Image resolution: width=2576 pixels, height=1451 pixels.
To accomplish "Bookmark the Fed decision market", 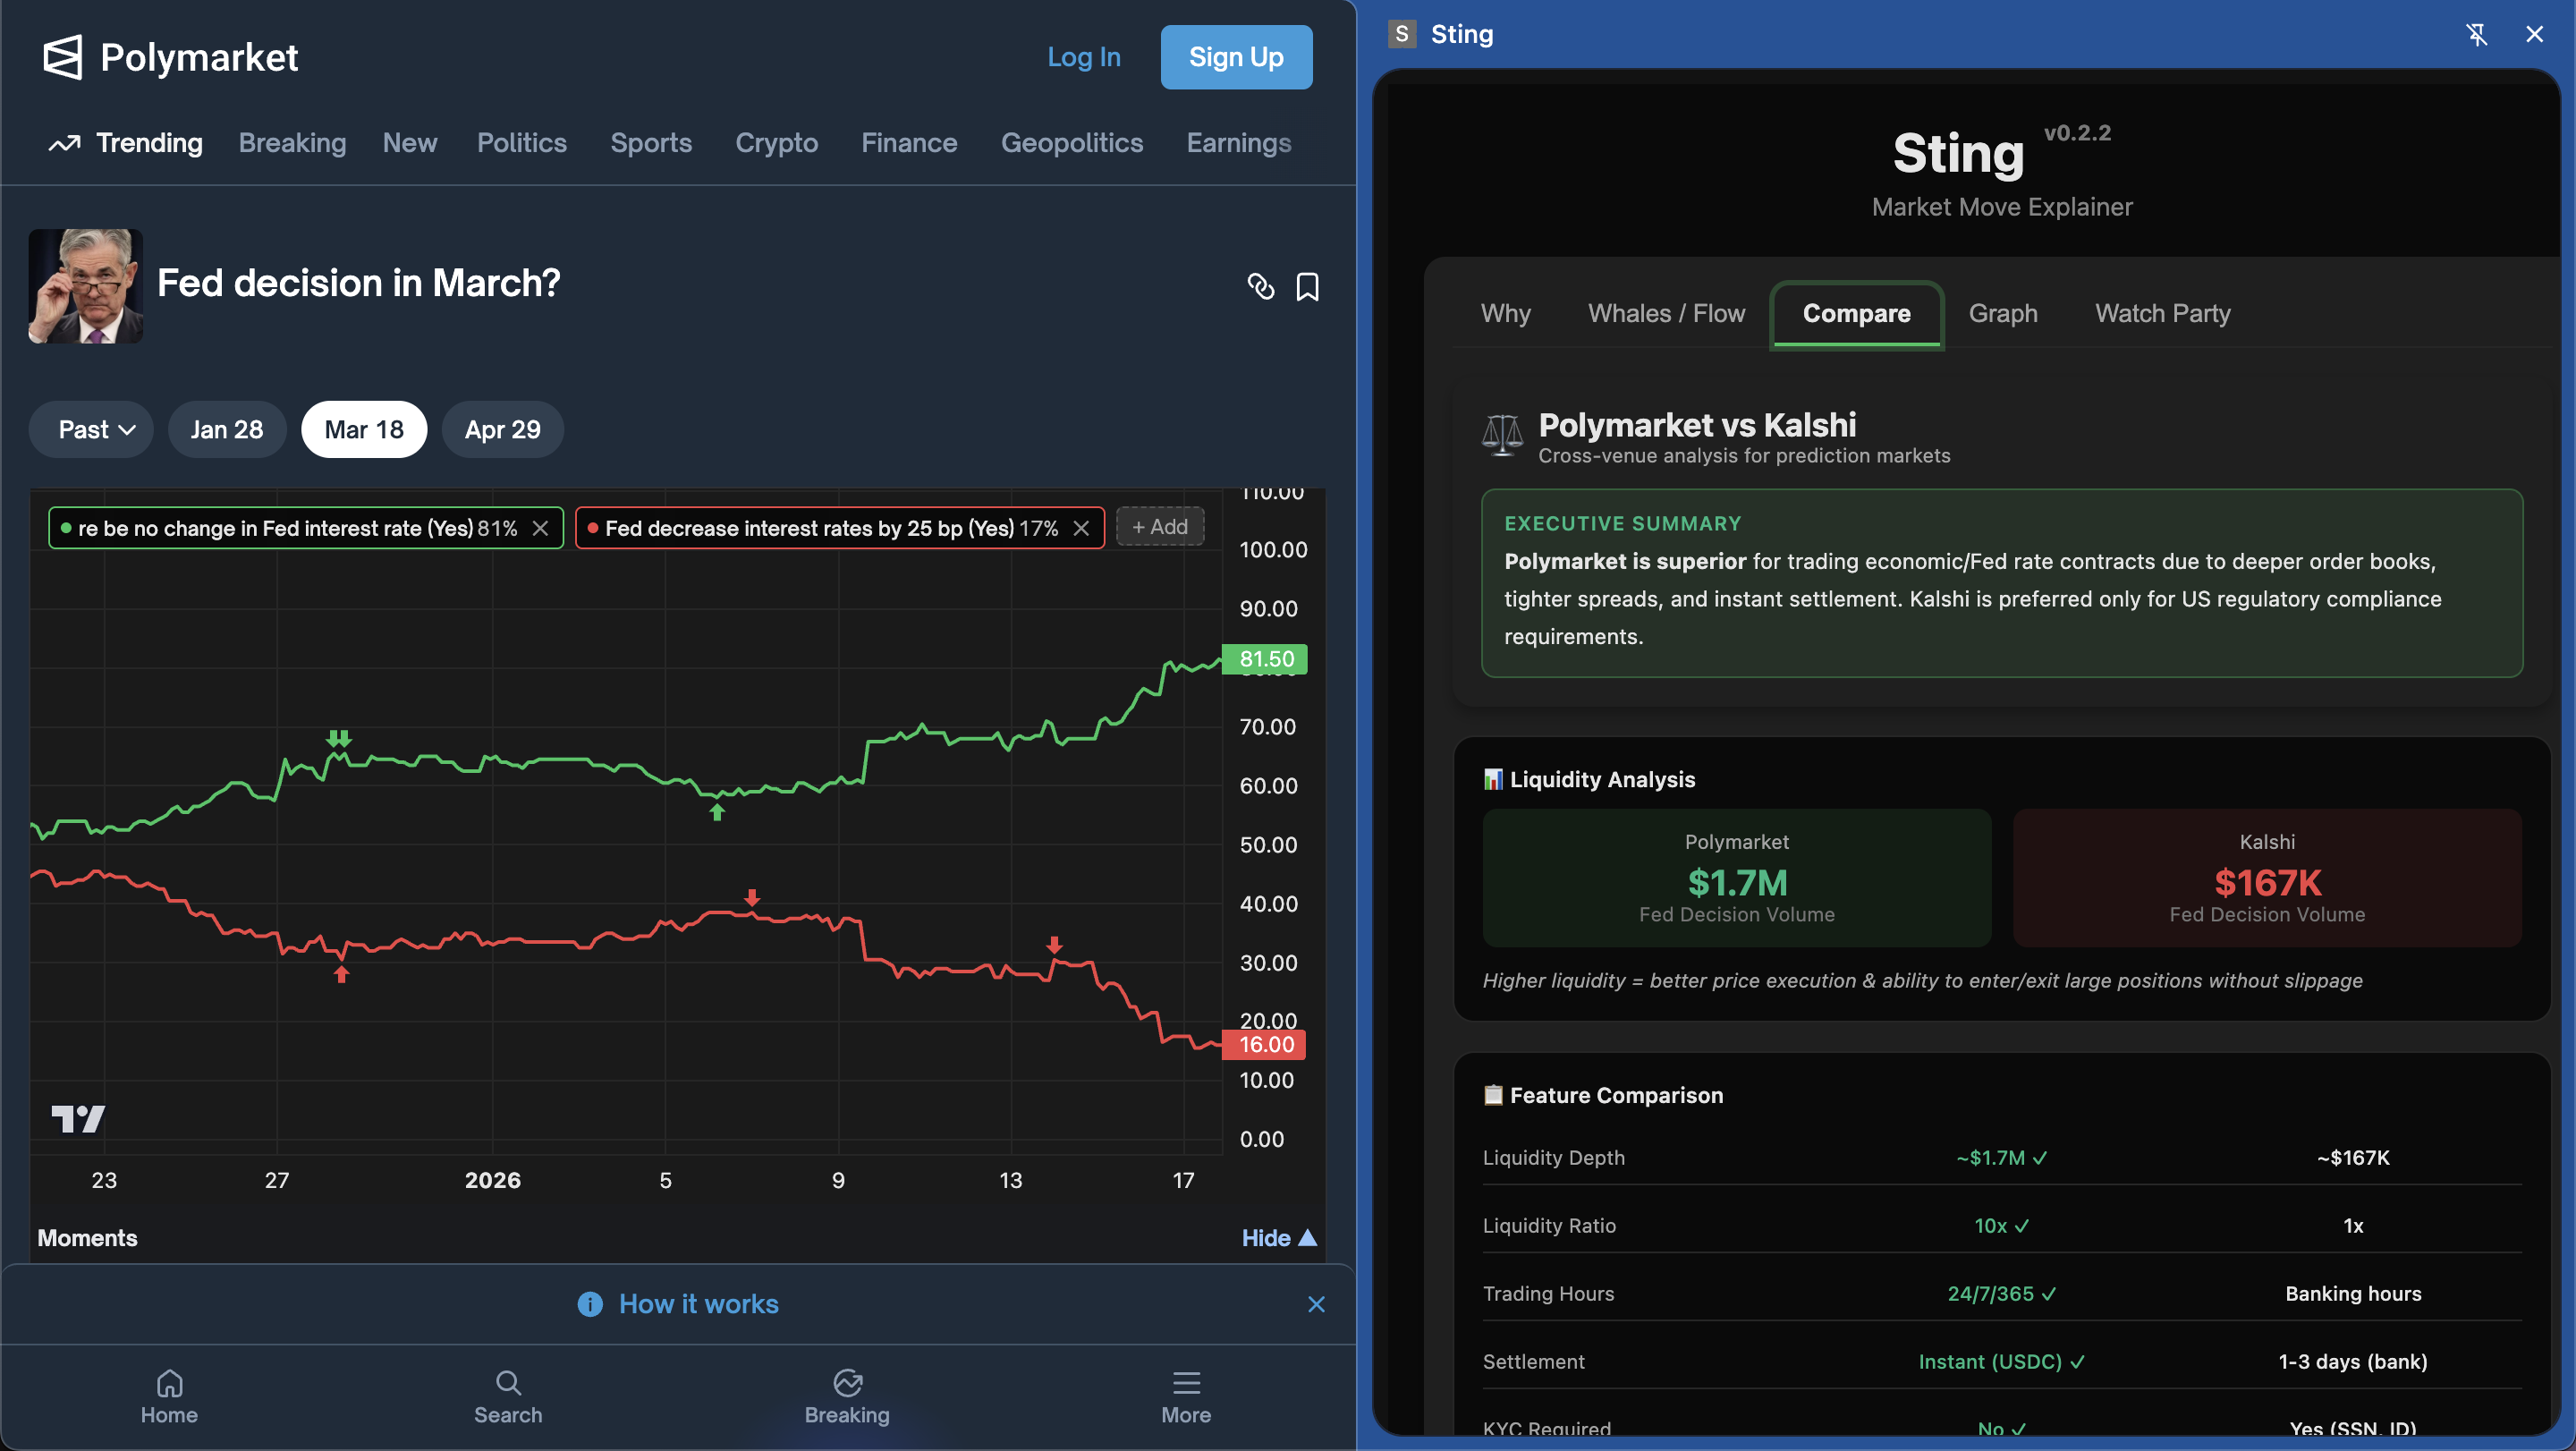I will pyautogui.click(x=1307, y=287).
